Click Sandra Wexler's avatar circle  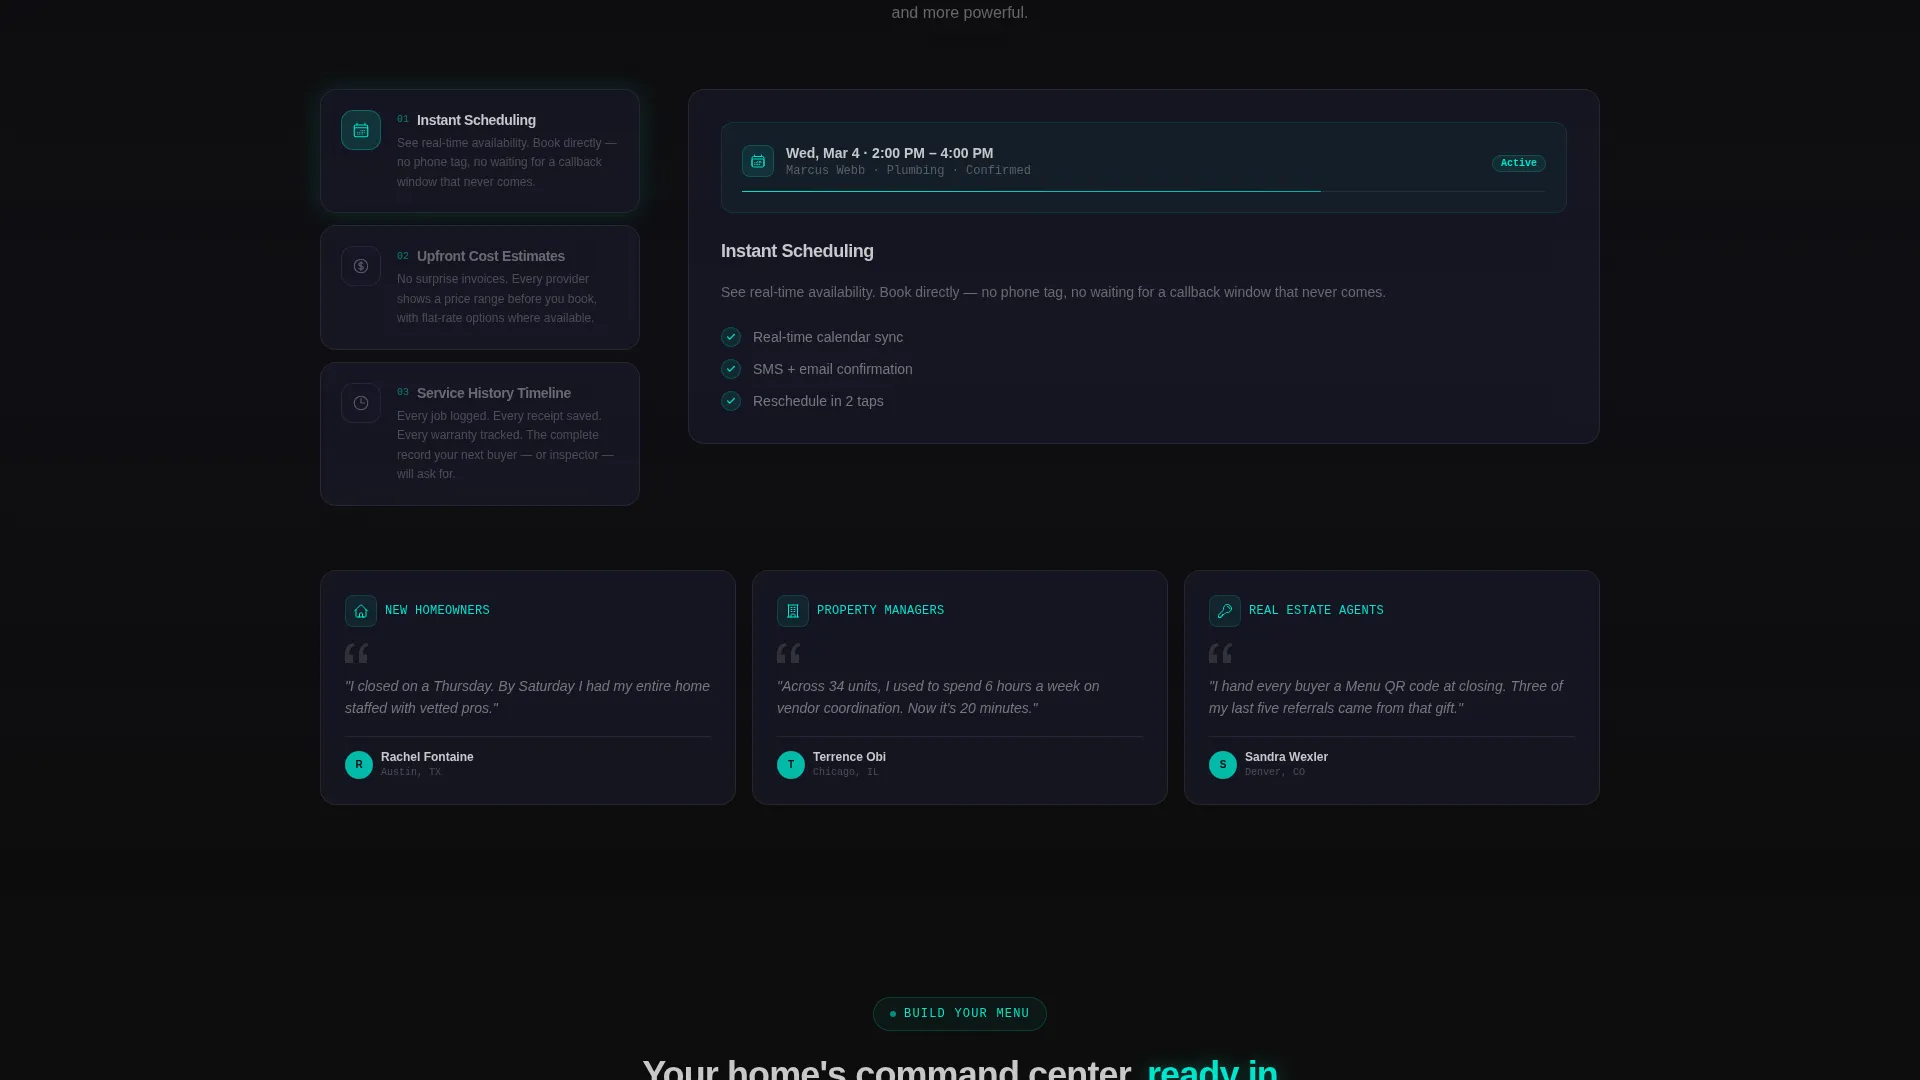click(1223, 765)
